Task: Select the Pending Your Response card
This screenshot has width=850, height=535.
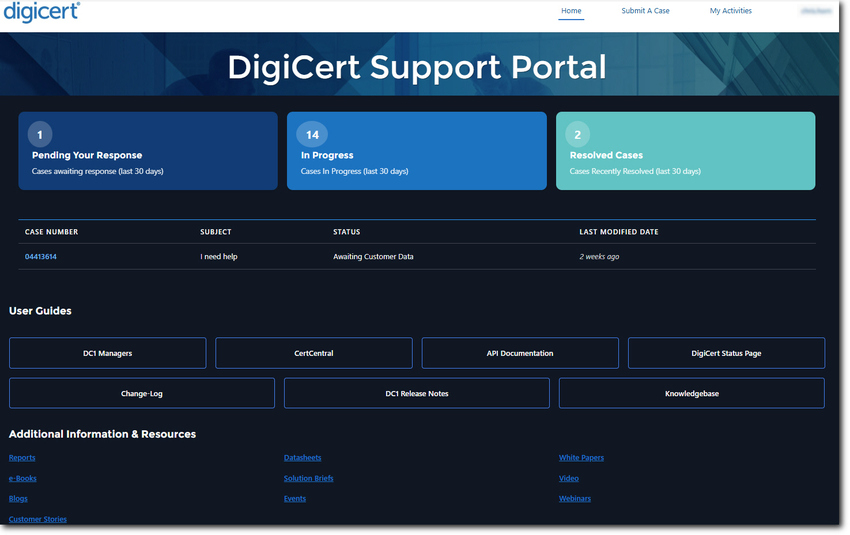Action: pyautogui.click(x=148, y=151)
